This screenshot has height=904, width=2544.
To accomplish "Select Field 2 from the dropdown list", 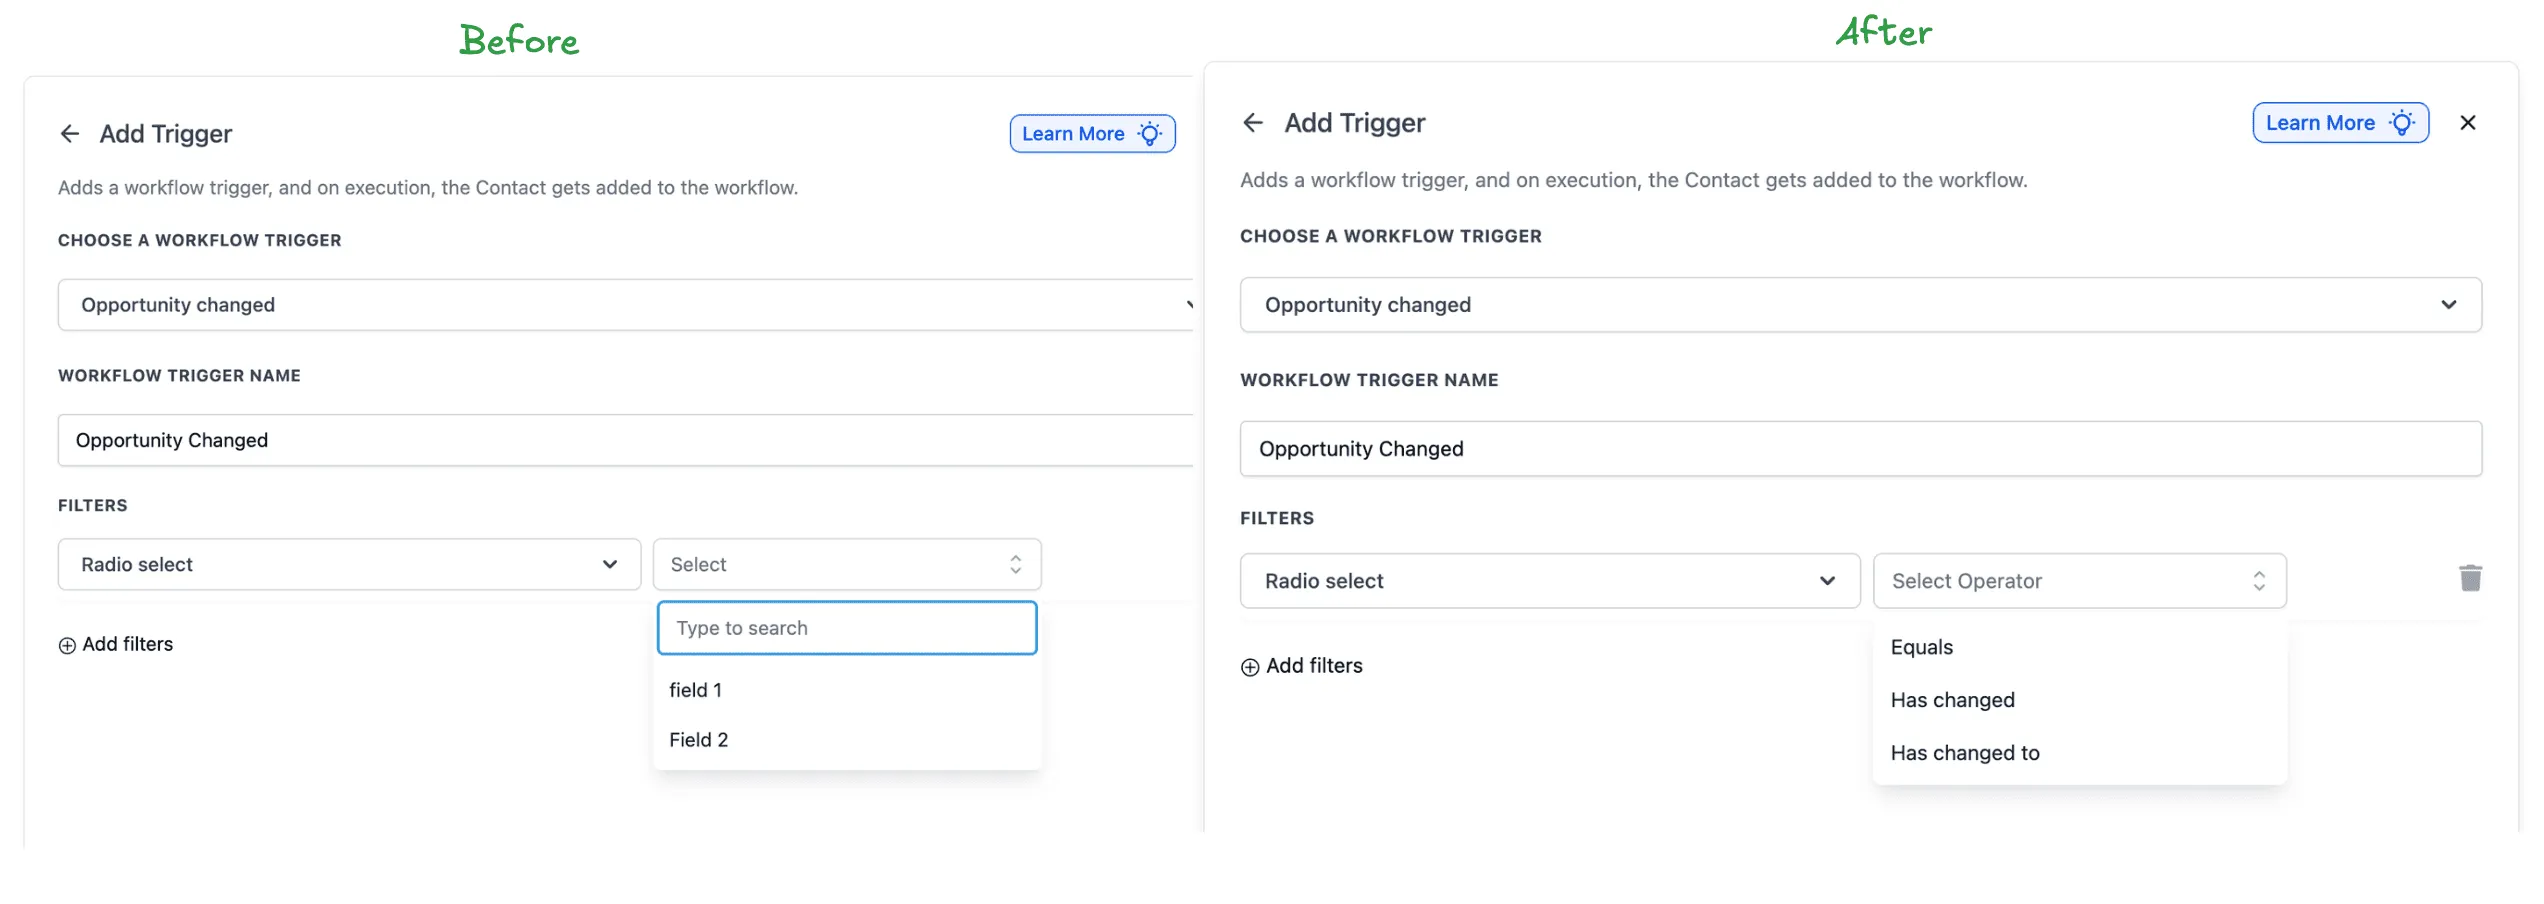I will coord(698,739).
